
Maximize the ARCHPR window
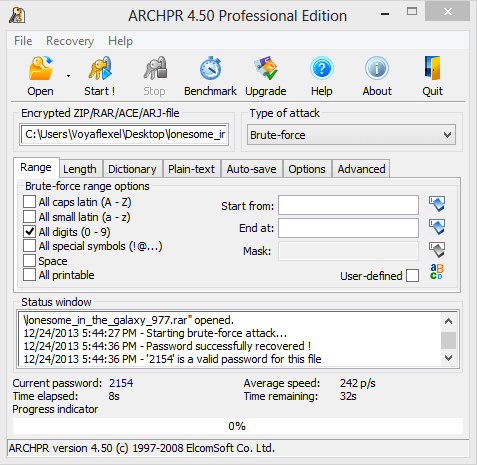point(412,12)
